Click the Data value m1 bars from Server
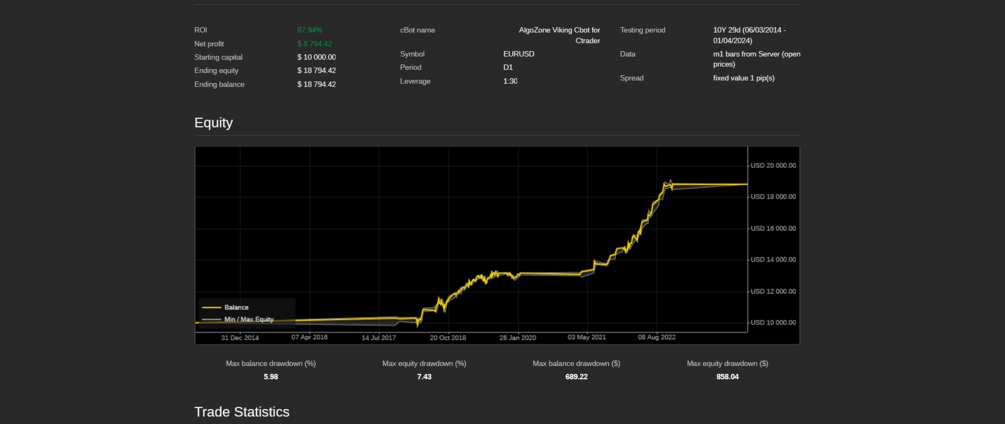This screenshot has height=424, width=1005. click(756, 59)
